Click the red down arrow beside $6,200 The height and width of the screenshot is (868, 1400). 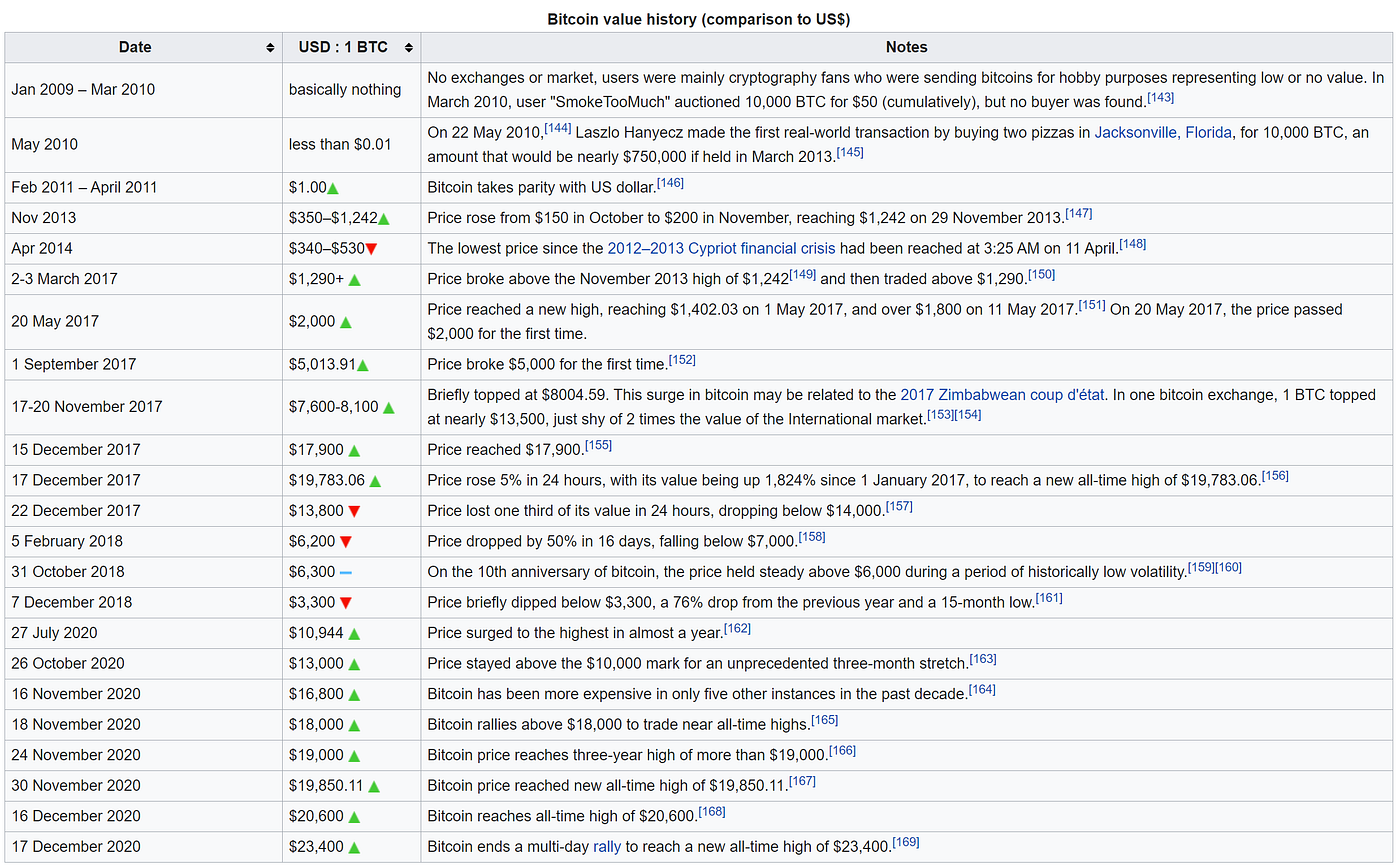pyautogui.click(x=346, y=542)
